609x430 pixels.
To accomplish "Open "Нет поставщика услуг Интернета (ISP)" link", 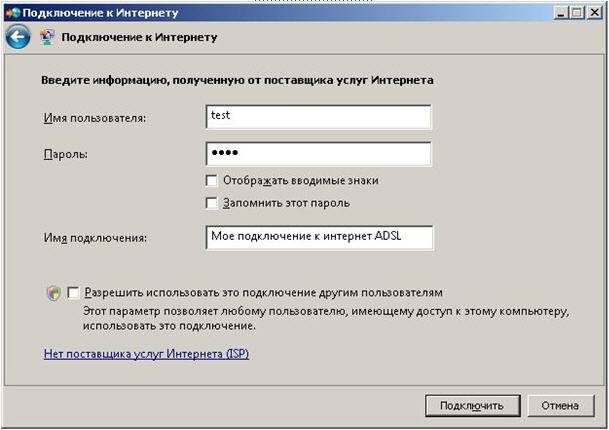I will (x=146, y=354).
